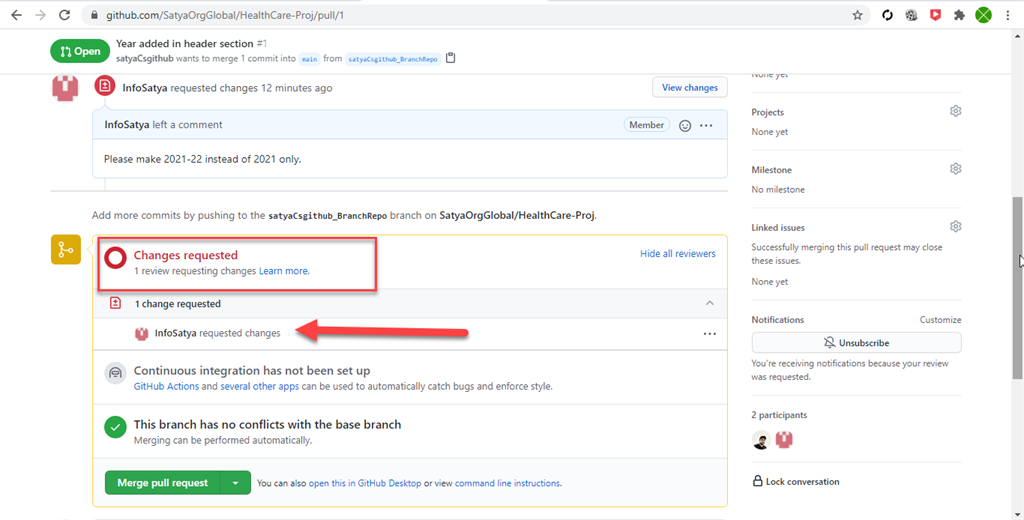Add reaction with smiley icon

685,125
